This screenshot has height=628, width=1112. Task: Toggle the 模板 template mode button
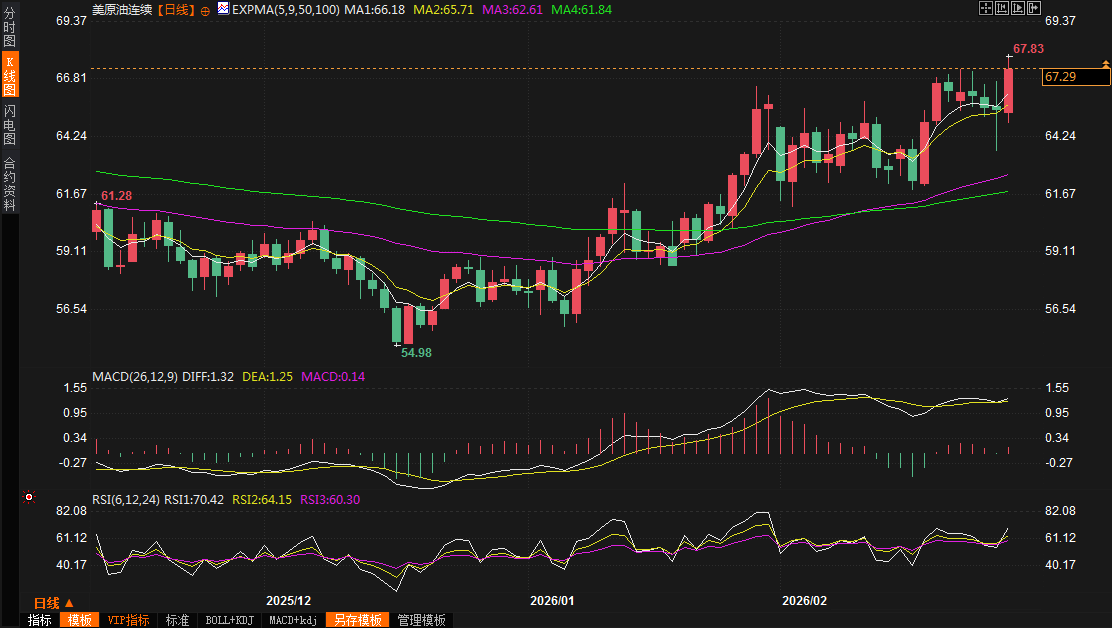(x=78, y=620)
